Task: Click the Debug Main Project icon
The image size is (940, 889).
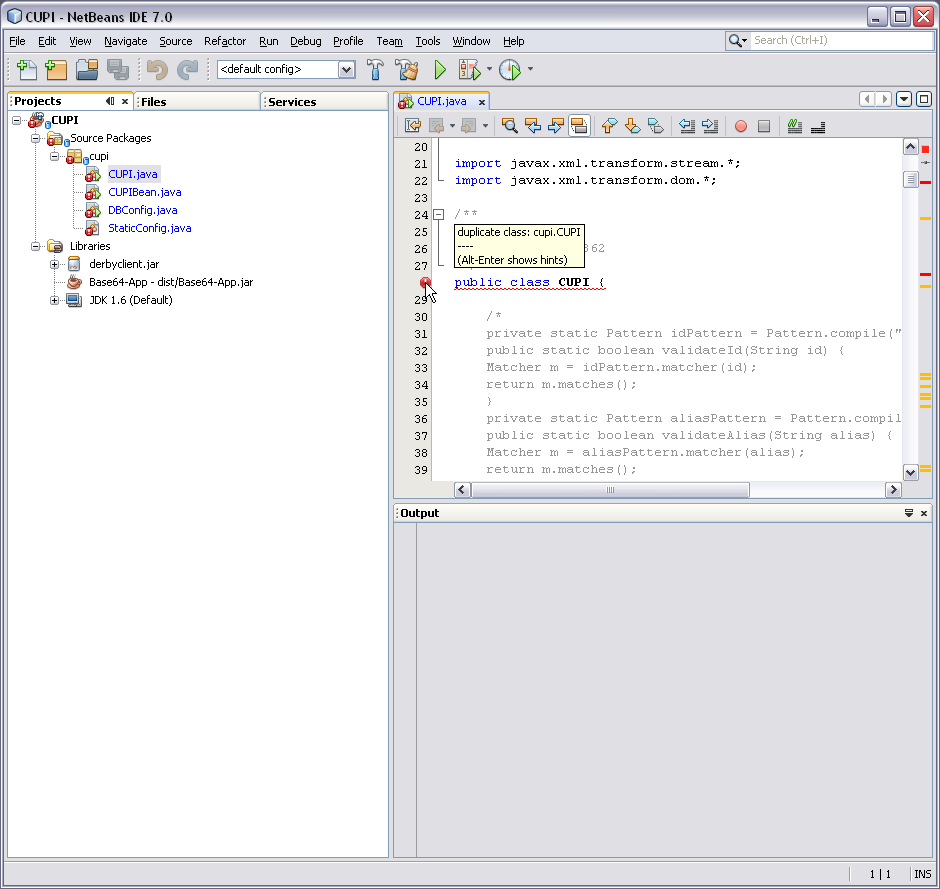Action: click(469, 70)
